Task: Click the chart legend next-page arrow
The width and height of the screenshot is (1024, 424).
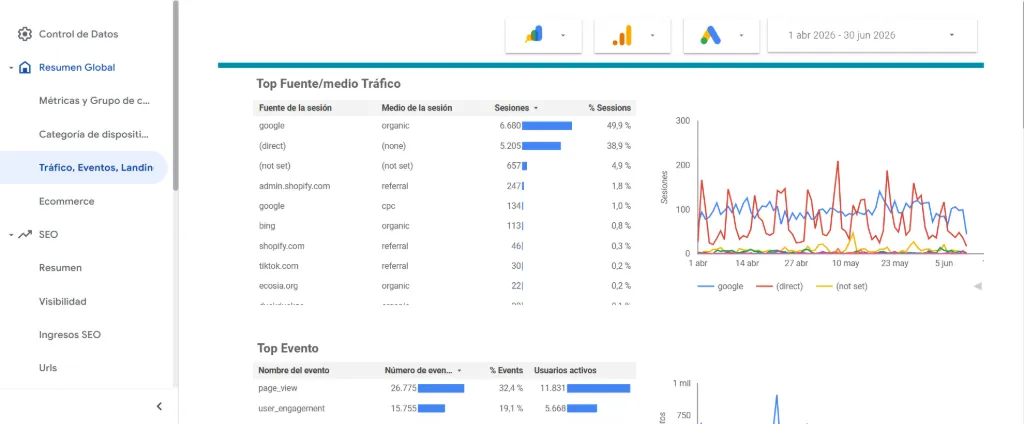Action: click(x=978, y=286)
